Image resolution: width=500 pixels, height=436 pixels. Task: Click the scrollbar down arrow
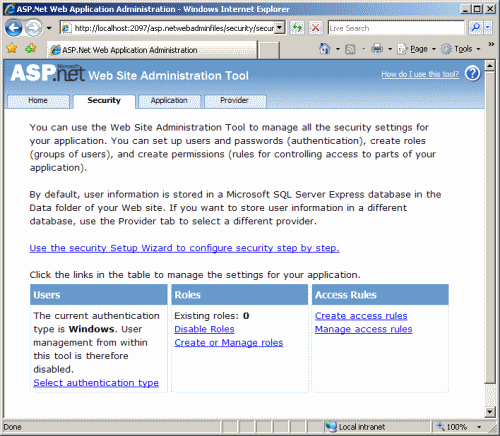(x=489, y=412)
